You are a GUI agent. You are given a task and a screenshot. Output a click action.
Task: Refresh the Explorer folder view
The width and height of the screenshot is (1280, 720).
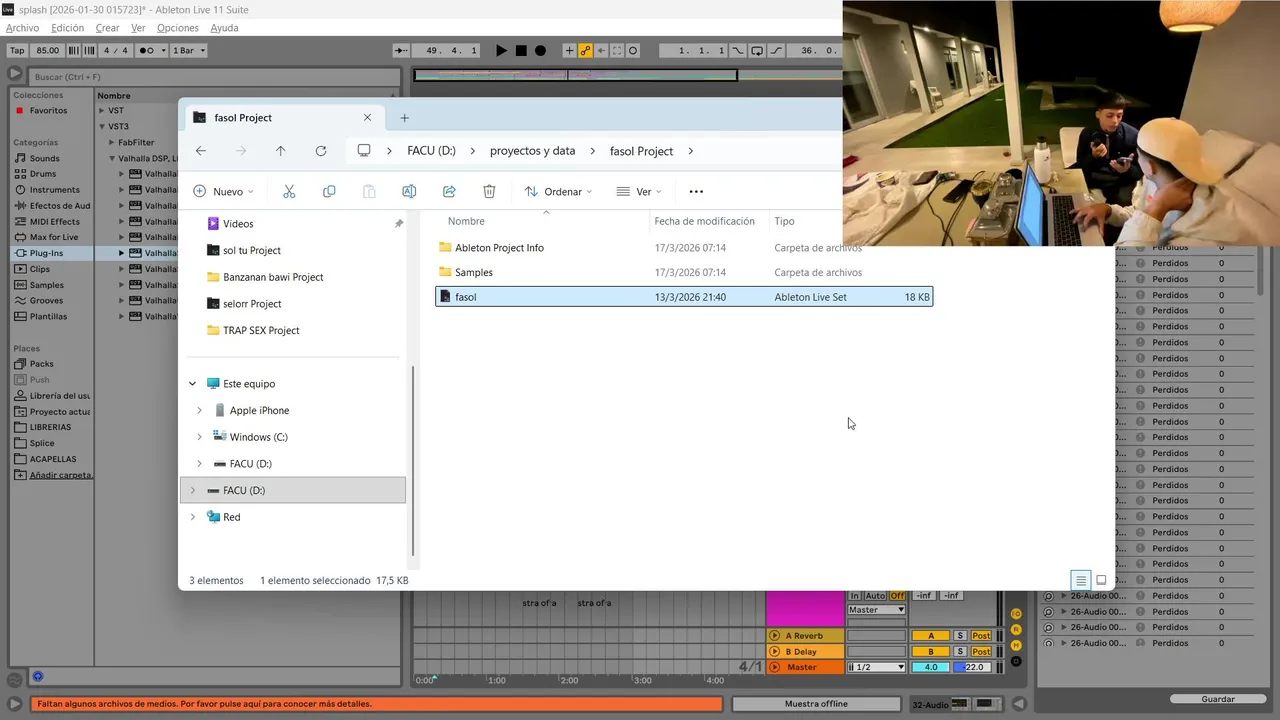coord(320,151)
